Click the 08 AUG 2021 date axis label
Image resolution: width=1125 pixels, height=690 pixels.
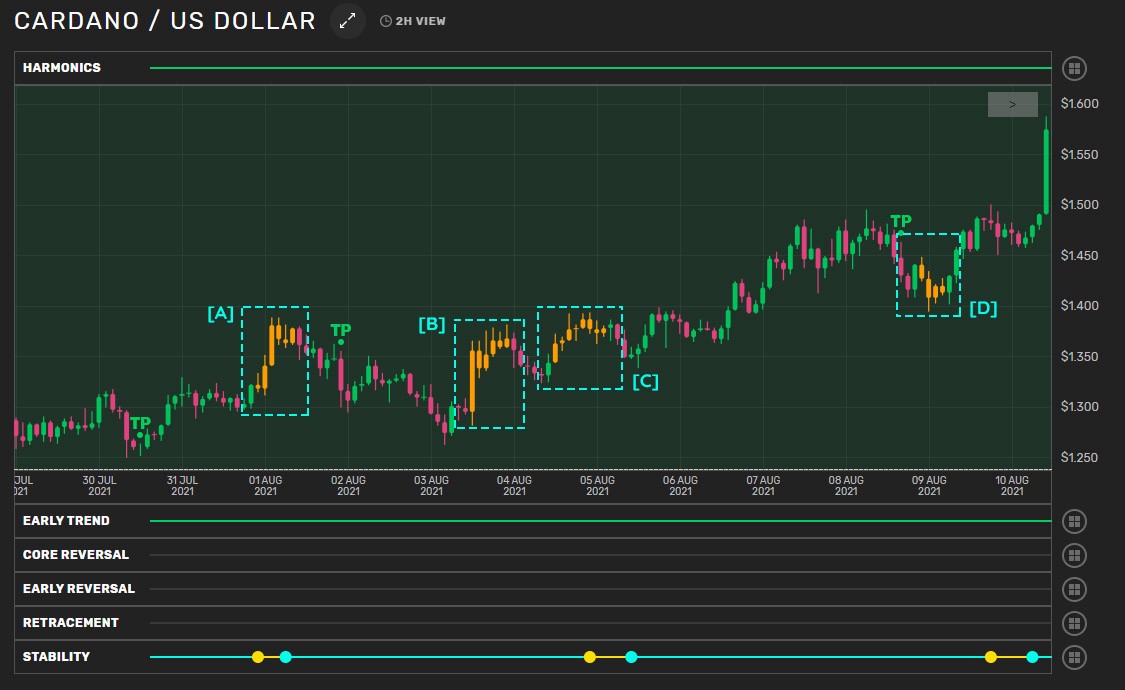(x=847, y=486)
